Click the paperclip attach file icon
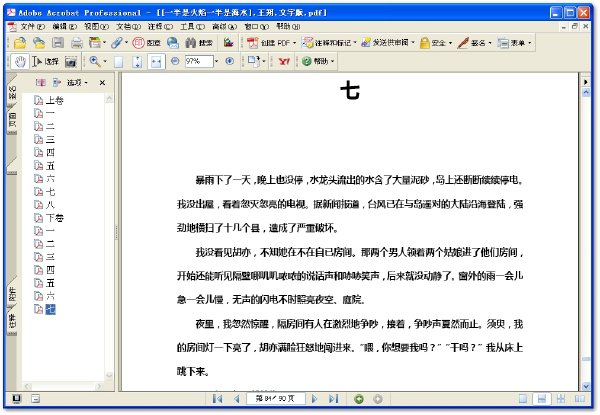The height and width of the screenshot is (415, 600). click(x=117, y=42)
